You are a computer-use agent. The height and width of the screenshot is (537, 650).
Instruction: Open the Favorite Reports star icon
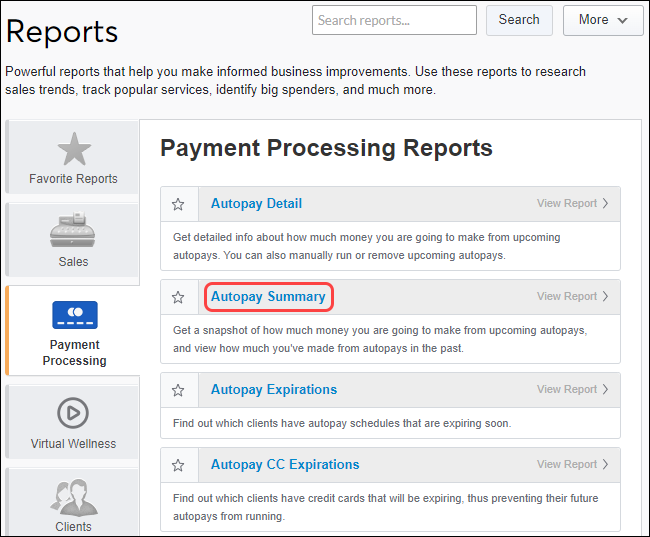click(74, 149)
